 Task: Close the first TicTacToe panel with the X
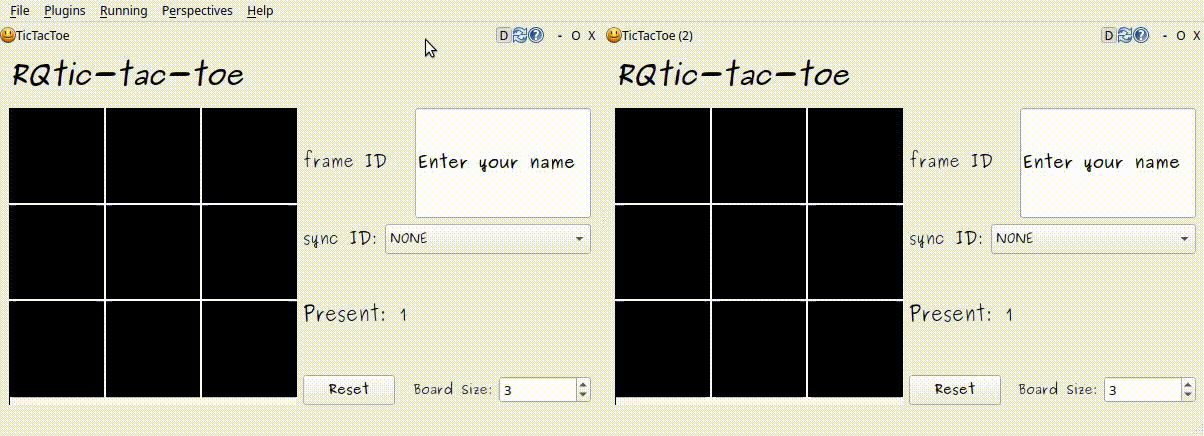point(592,35)
